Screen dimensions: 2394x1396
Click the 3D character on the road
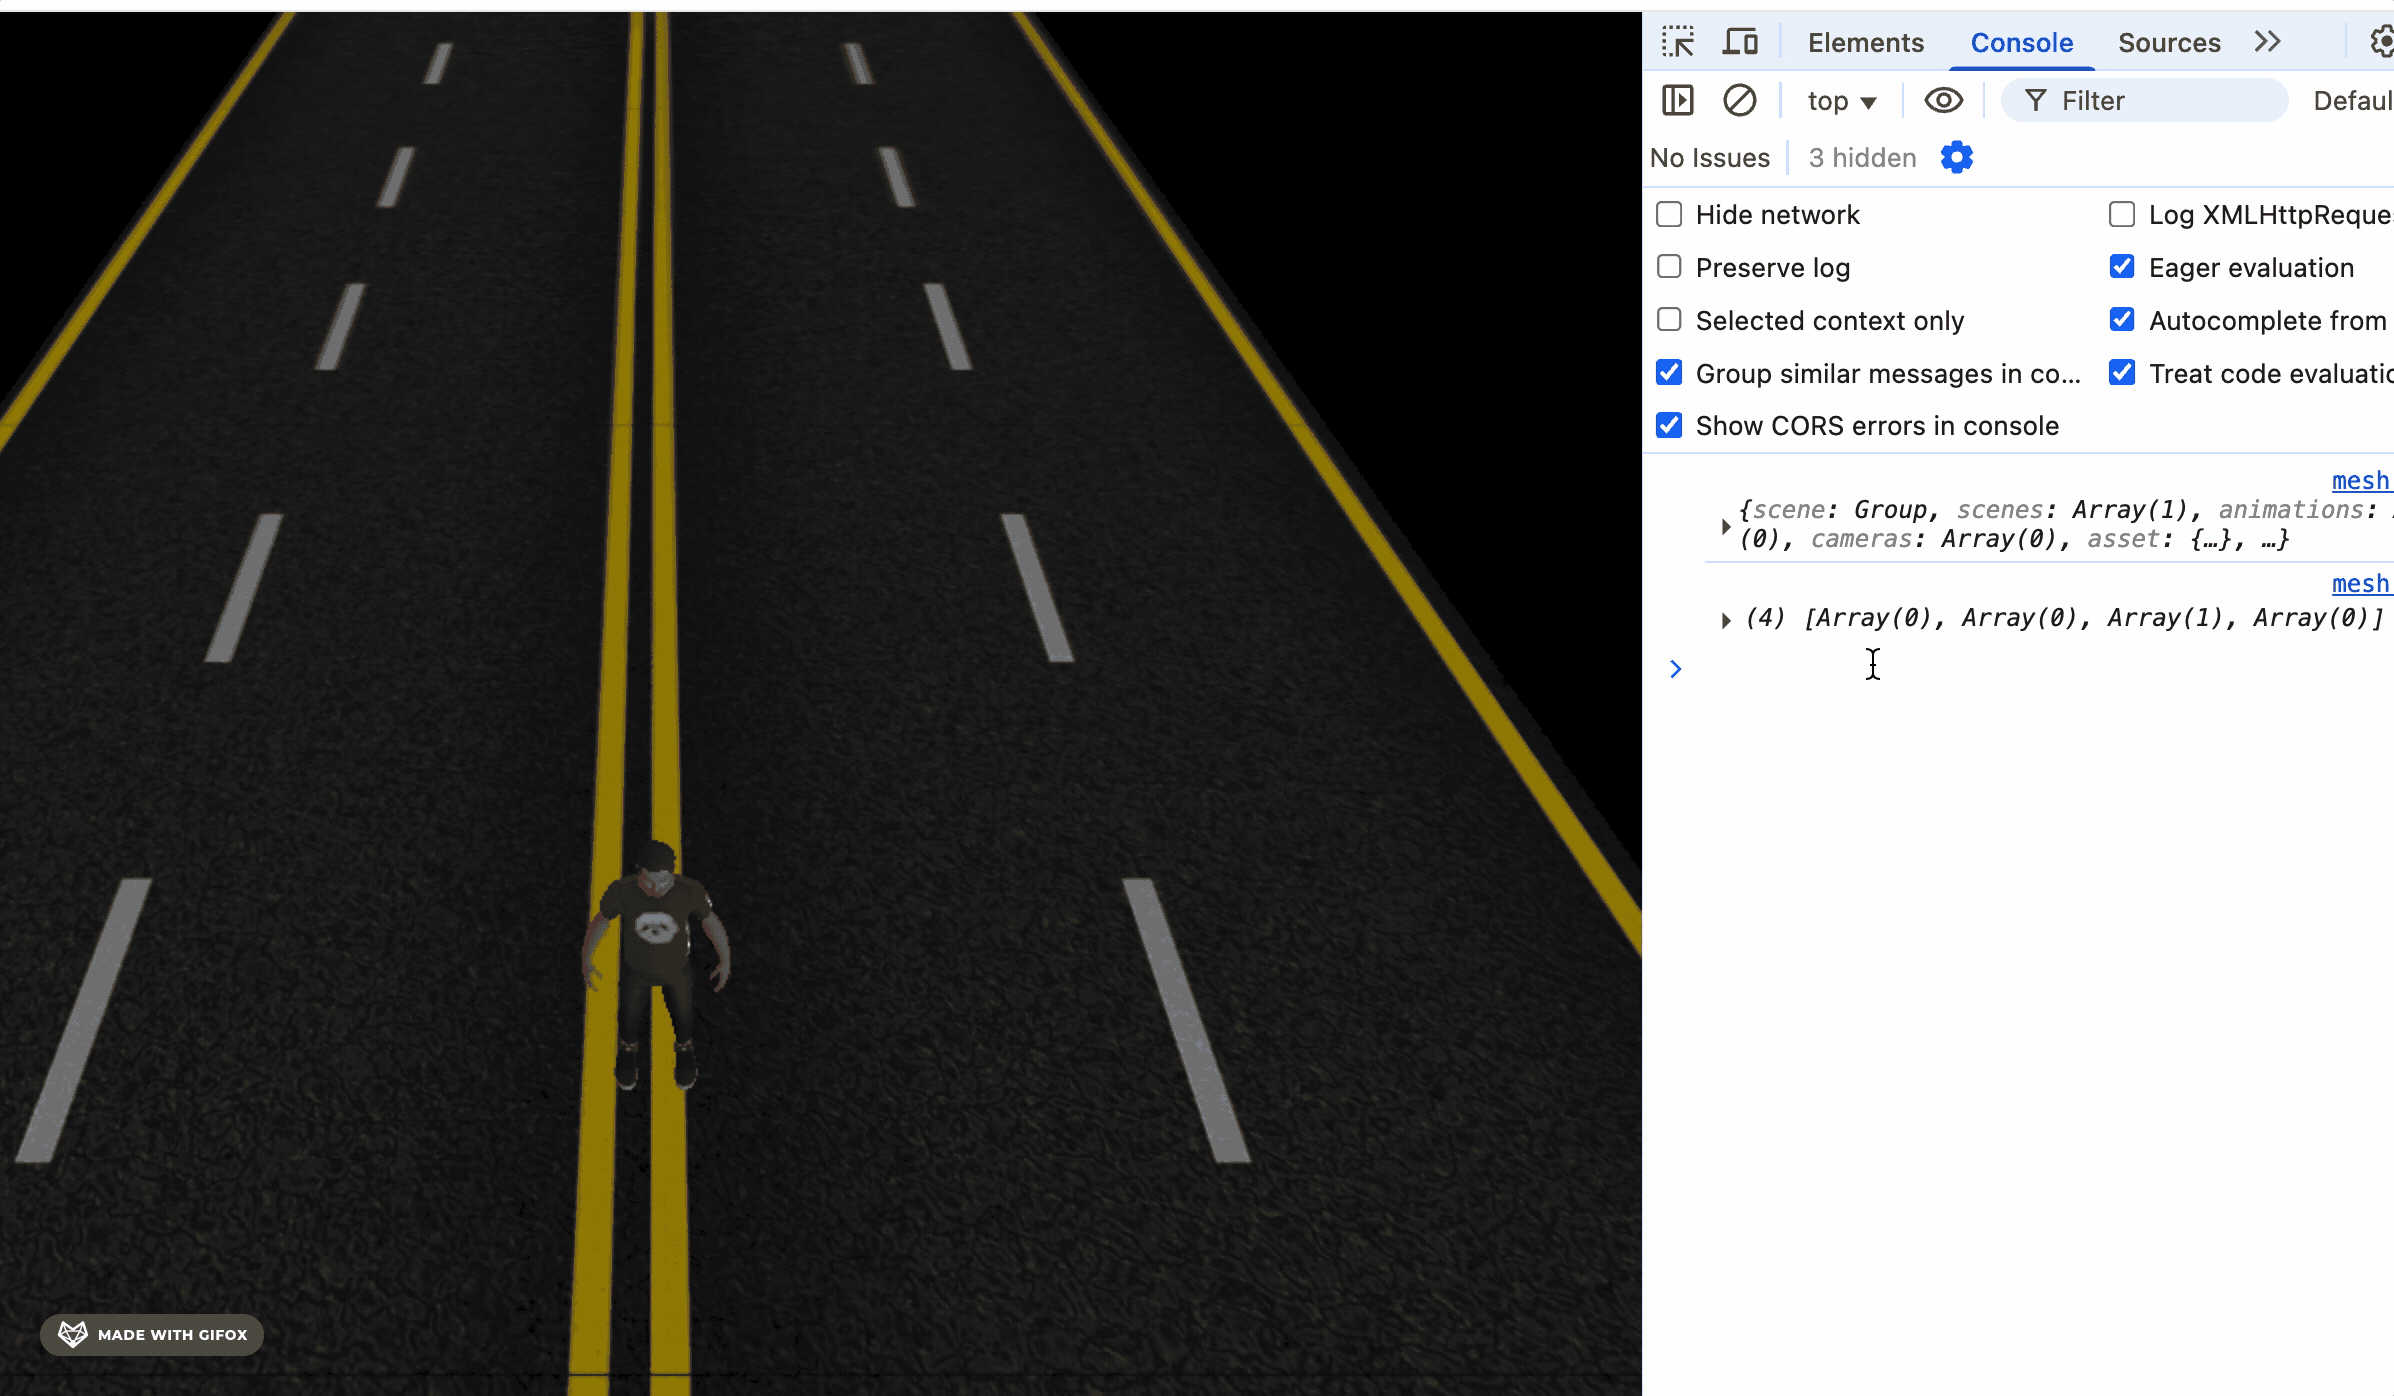656,965
